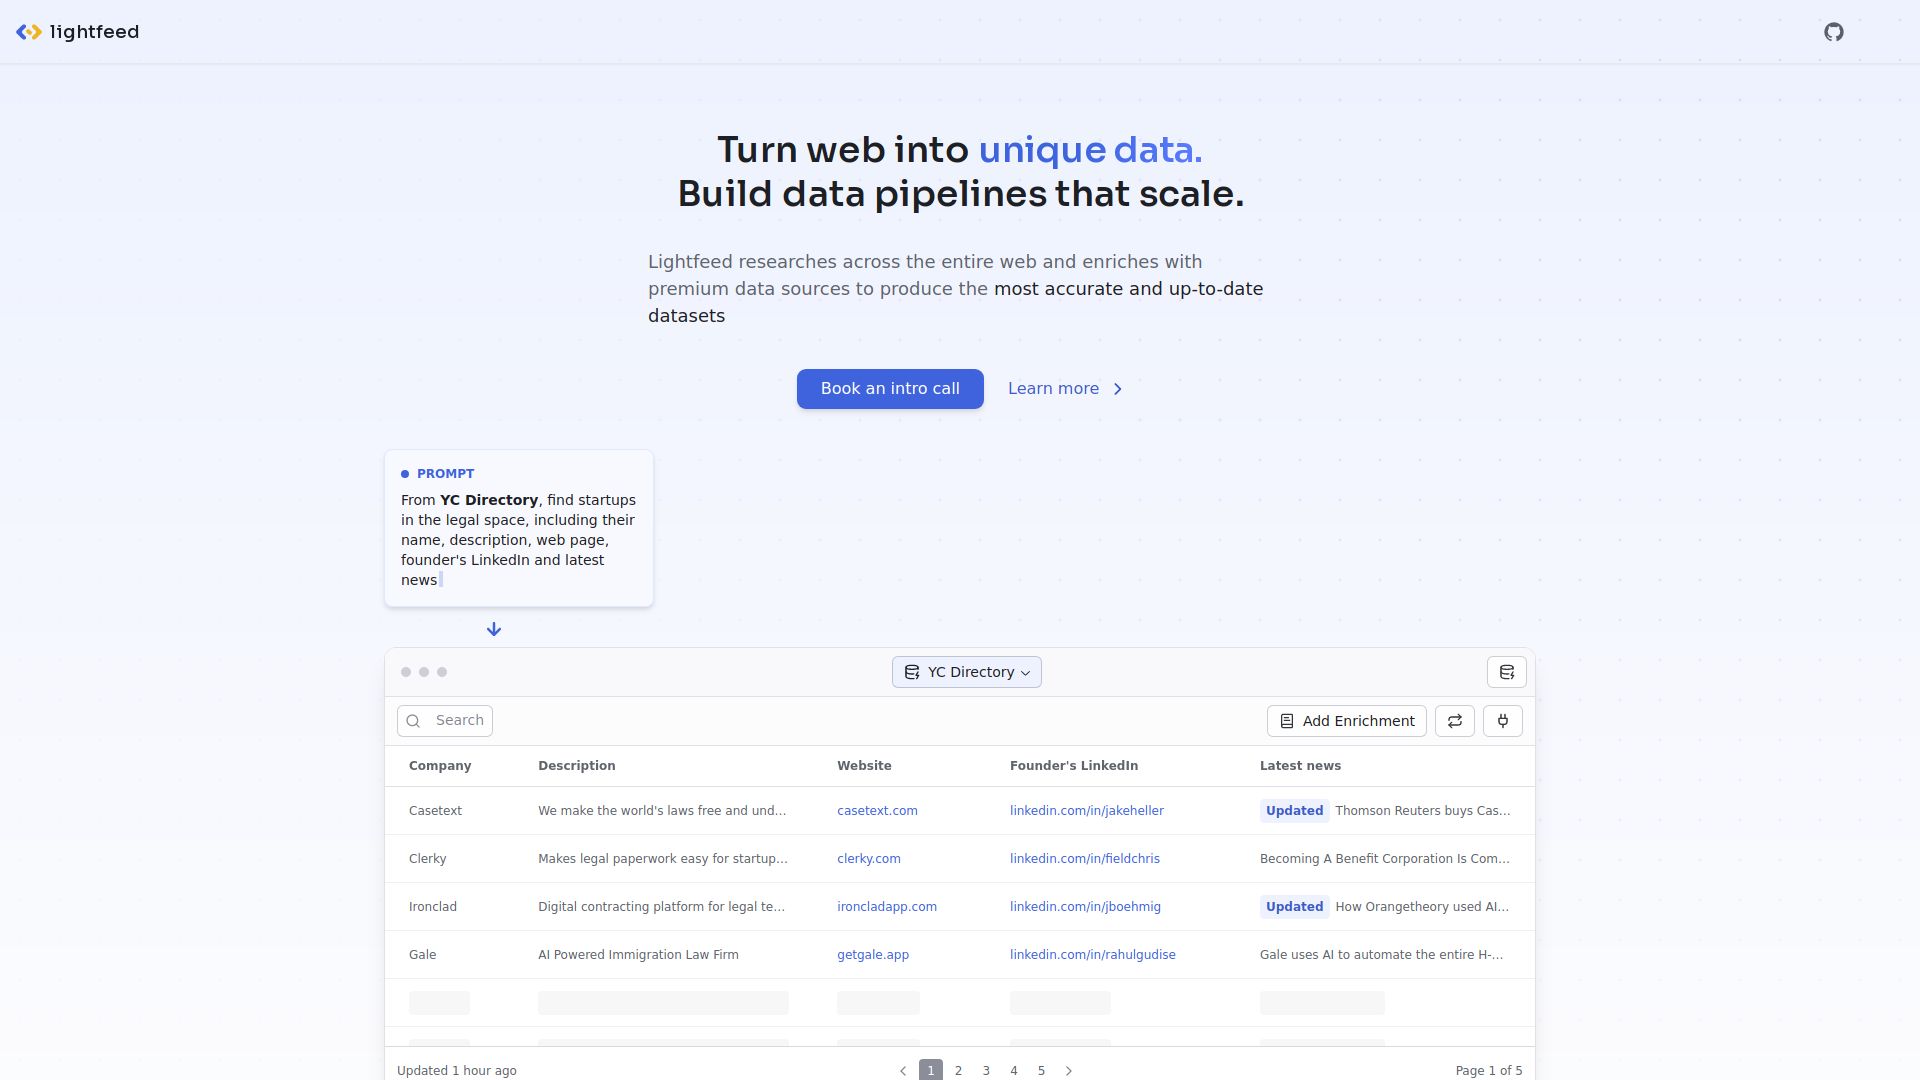Viewport: 1920px width, 1080px height.
Task: Click the plug integration icon button
Action: 1502,721
